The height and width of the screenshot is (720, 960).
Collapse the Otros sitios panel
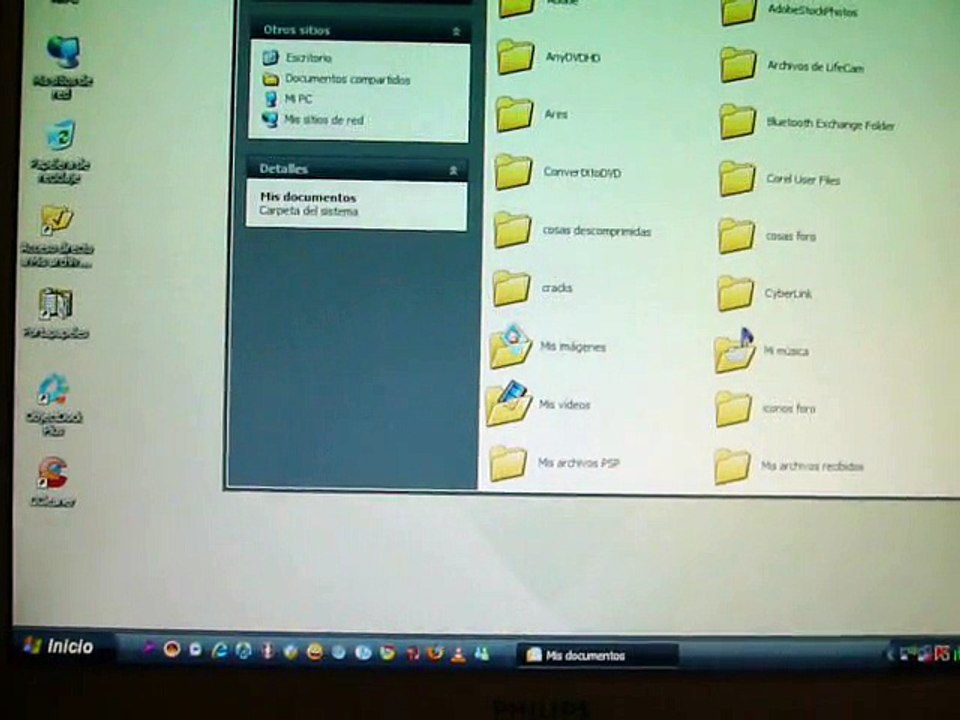click(456, 31)
